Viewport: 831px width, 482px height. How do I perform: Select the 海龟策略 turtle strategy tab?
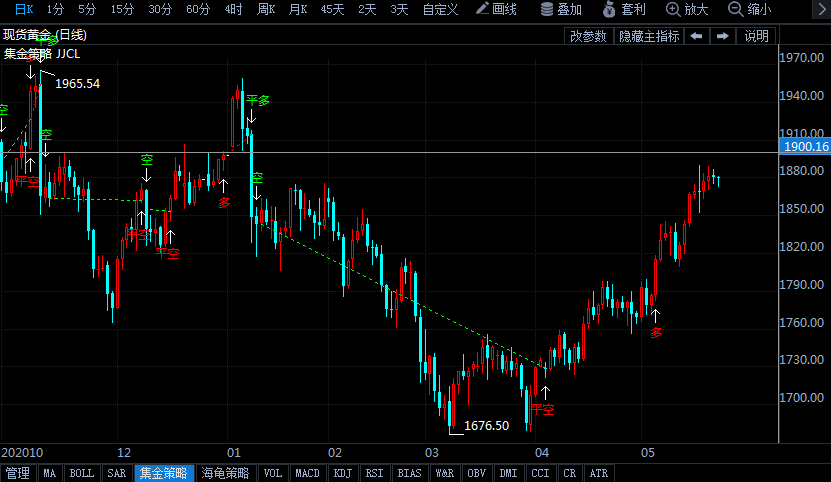pos(225,473)
